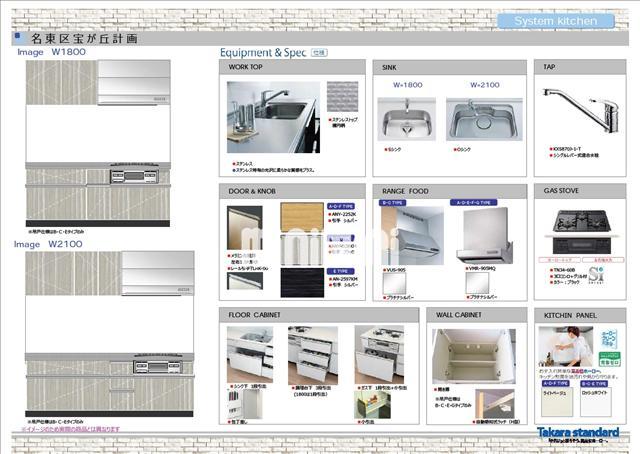Pick the platinum silver swatch under VMR-905MQ
The width and height of the screenshot is (640, 454).
(477, 283)
